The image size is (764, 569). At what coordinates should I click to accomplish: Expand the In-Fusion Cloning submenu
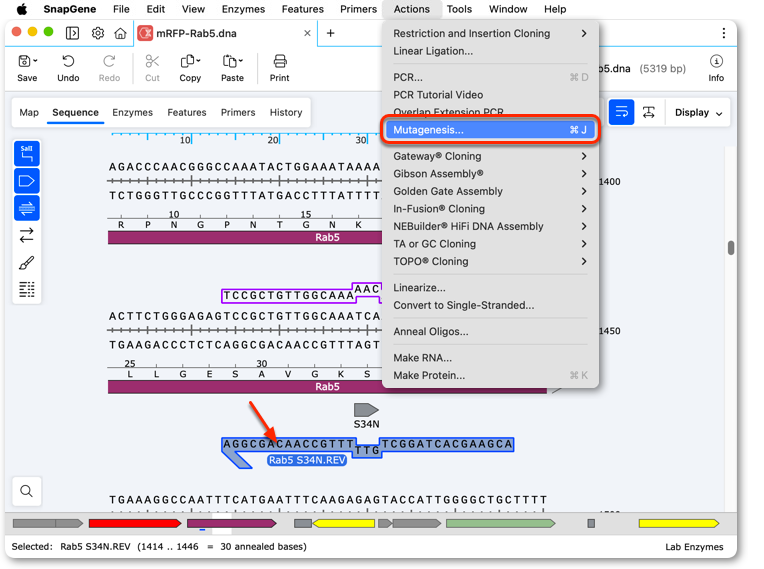[x=490, y=209]
